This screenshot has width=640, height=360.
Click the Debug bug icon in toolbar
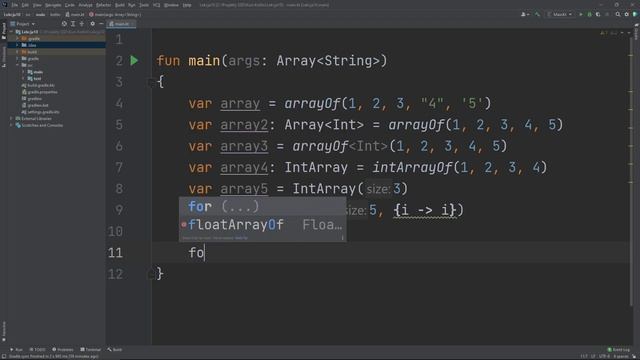[x=589, y=14]
